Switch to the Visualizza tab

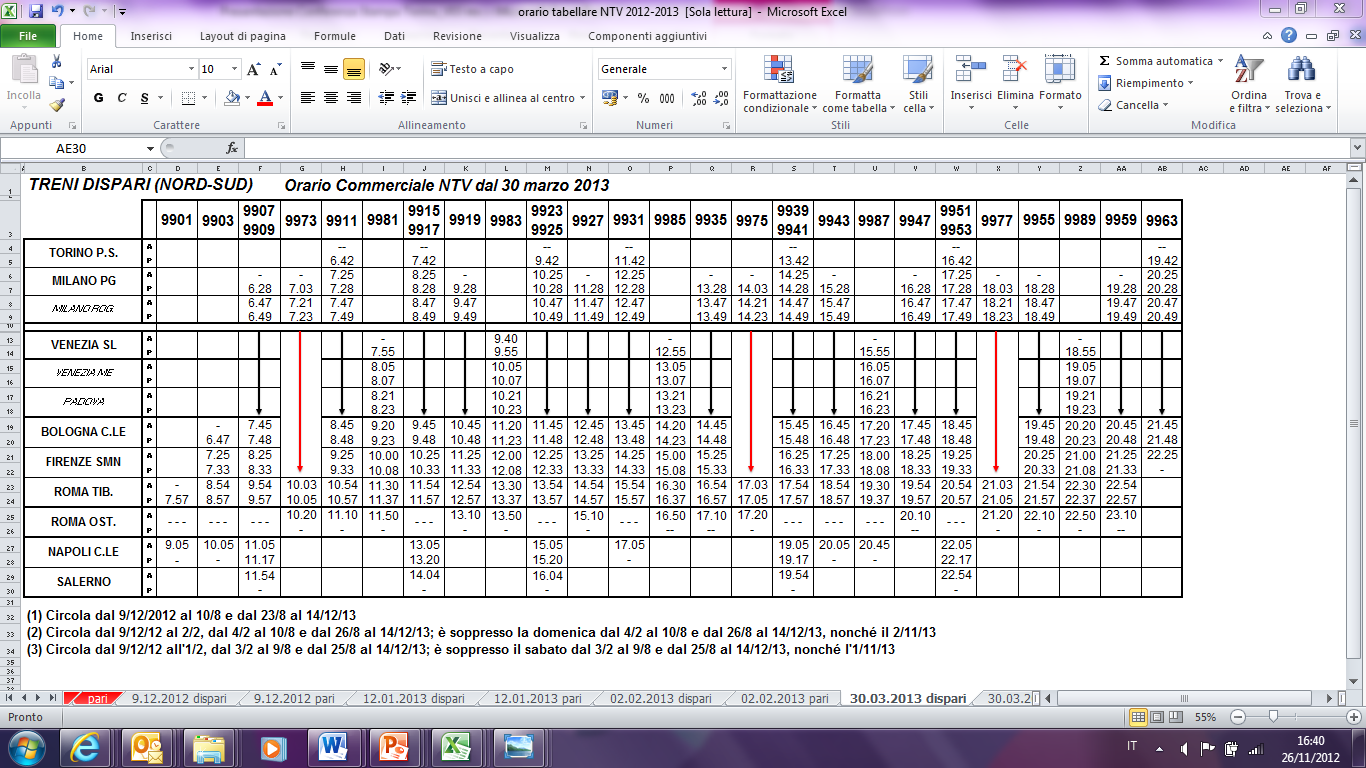[x=535, y=36]
